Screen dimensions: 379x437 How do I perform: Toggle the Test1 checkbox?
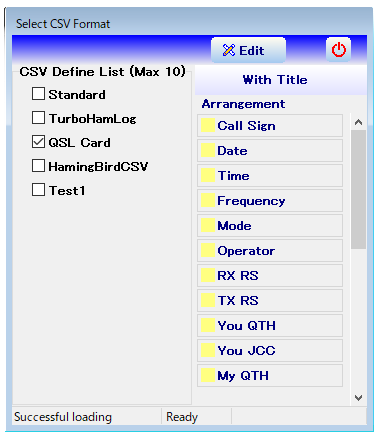[x=38, y=190]
